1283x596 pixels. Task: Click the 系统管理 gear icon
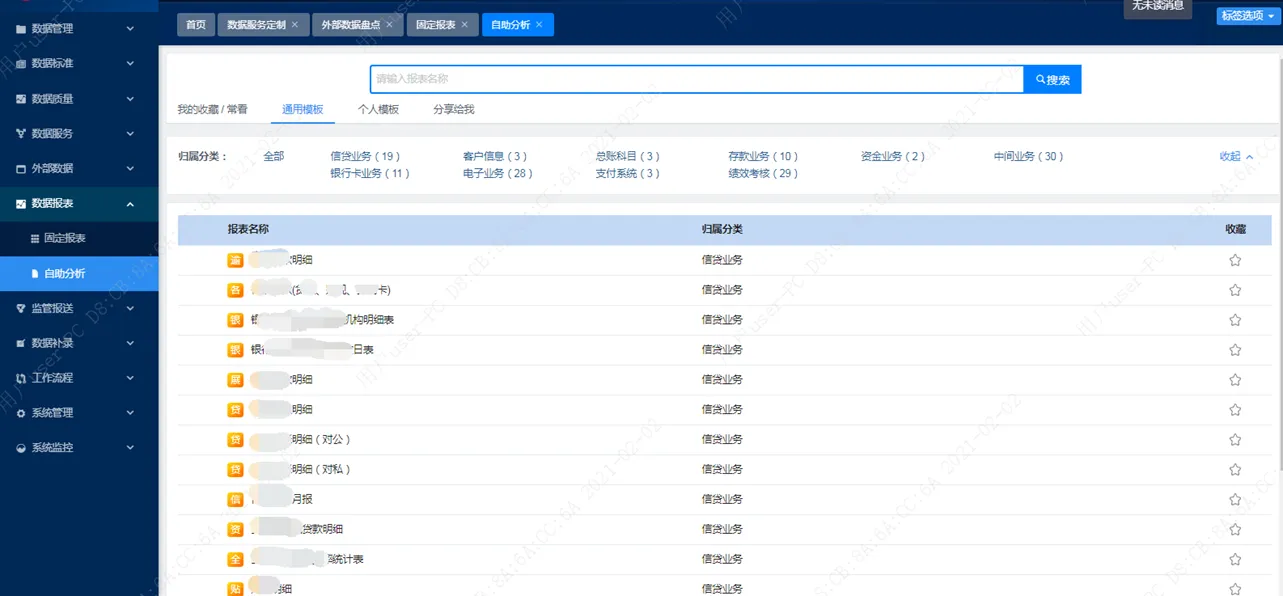(x=21, y=413)
